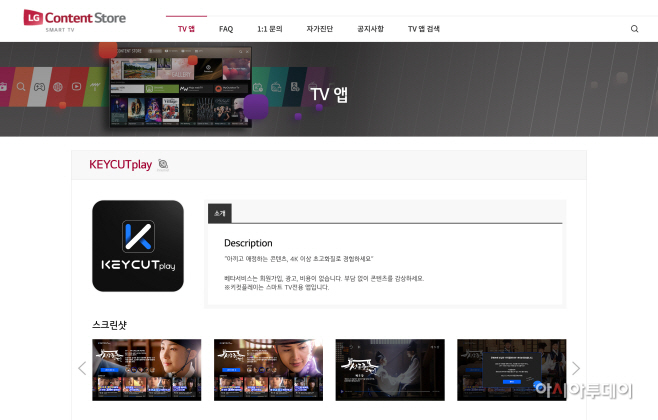Click the globe icon in banner strip
Viewport: 658px width, 420px height.
(58, 87)
